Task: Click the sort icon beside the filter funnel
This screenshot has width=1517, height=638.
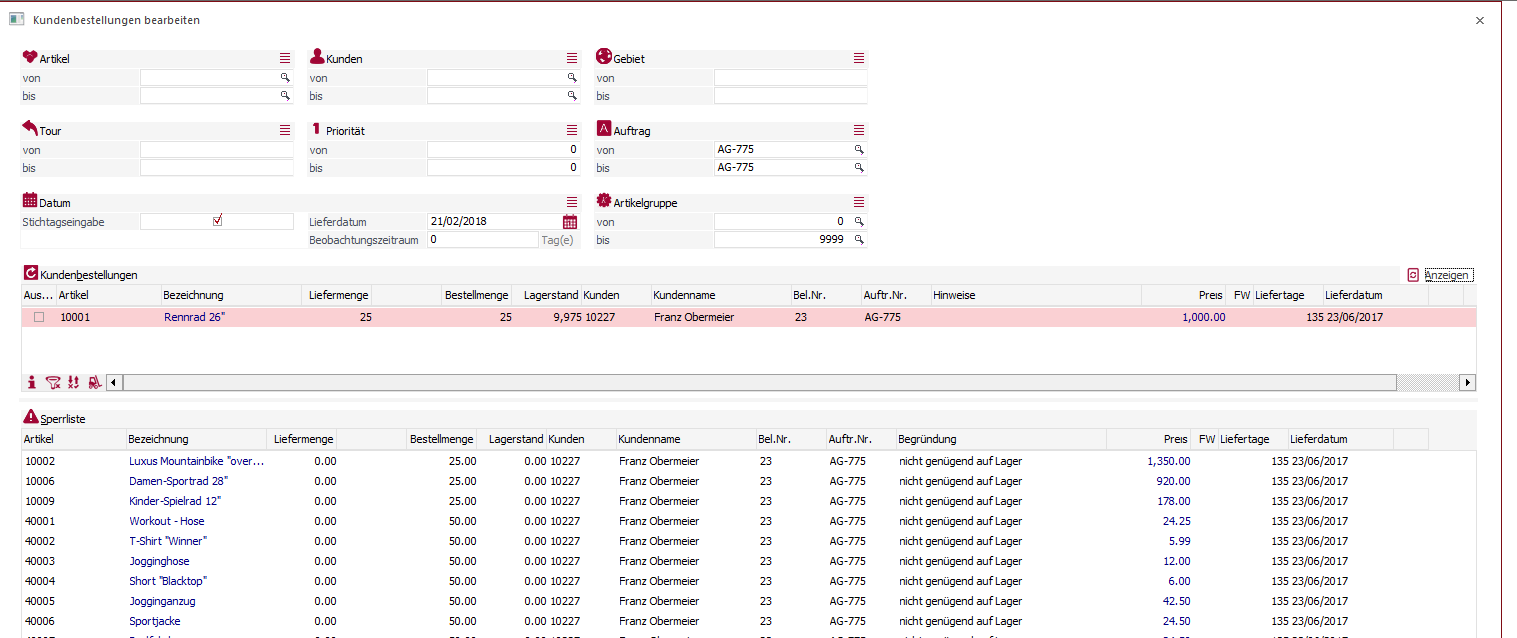Action: [73, 382]
